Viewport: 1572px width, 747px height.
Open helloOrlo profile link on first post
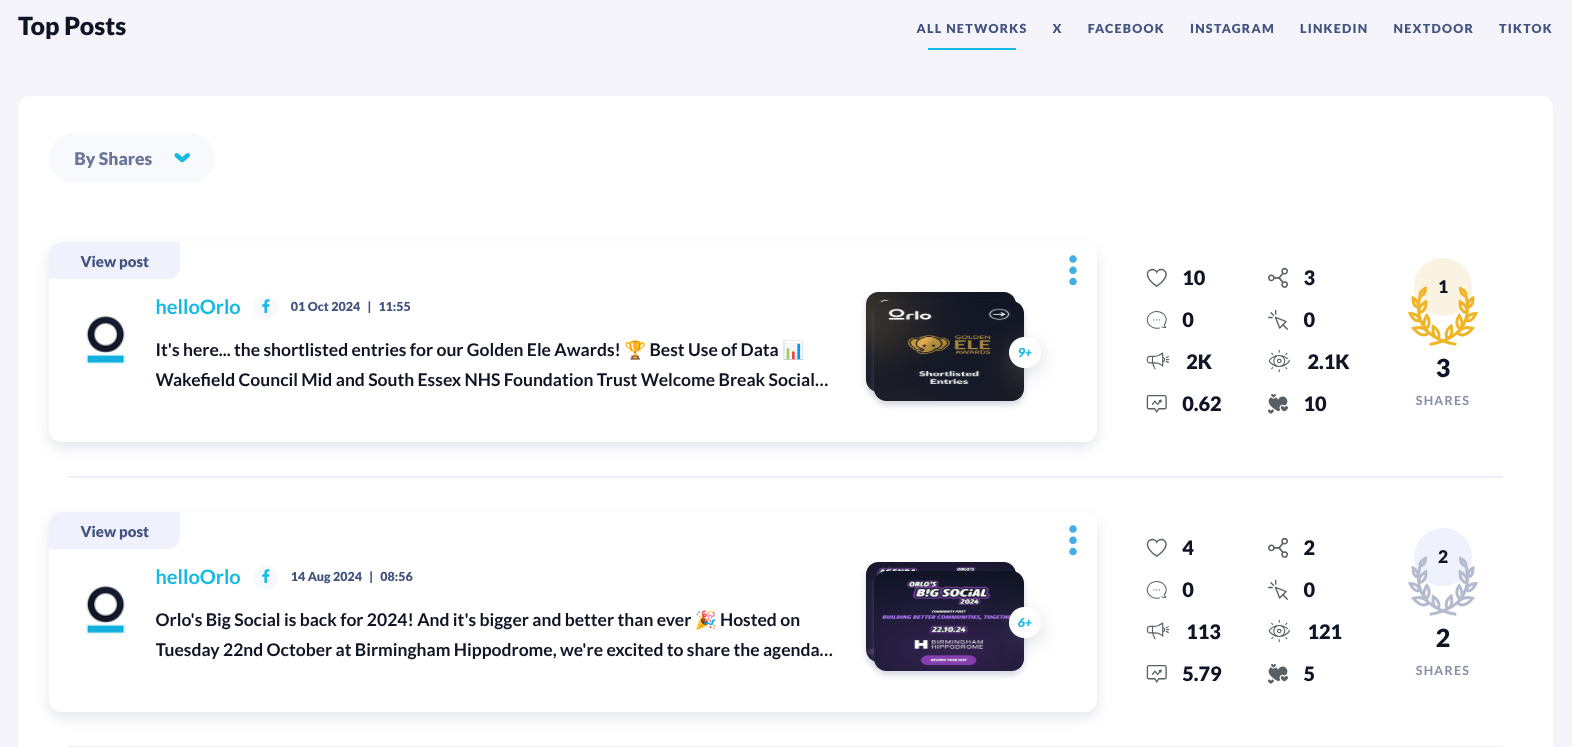coord(198,307)
